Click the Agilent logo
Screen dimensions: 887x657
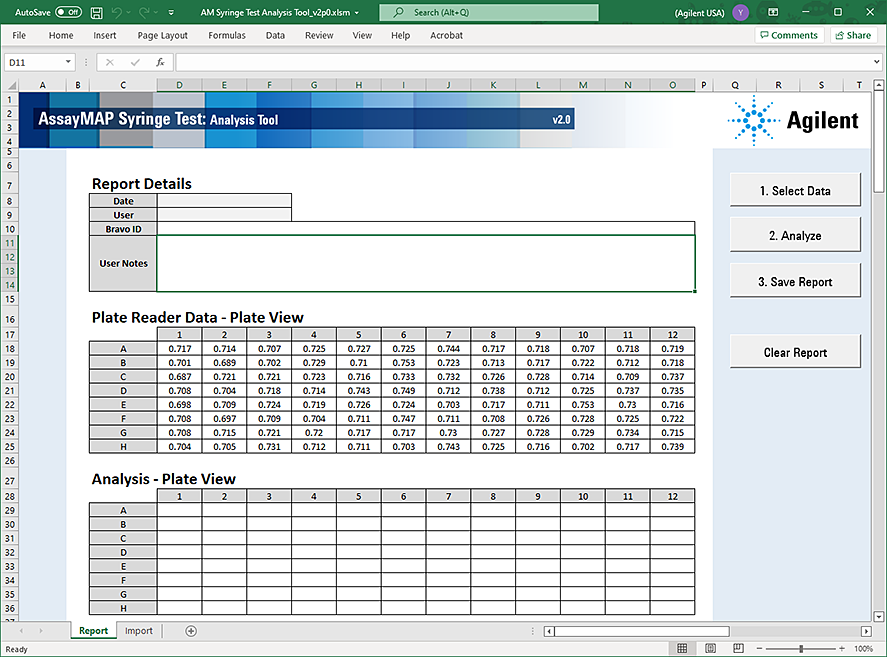(793, 120)
